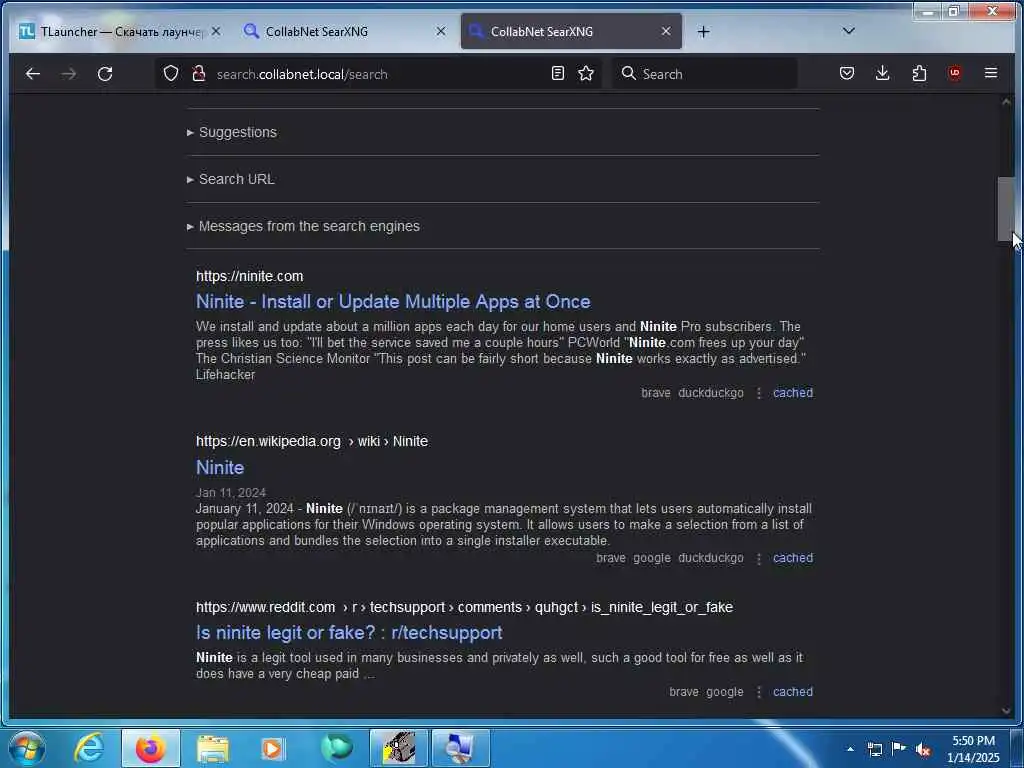Open cached link for Wikipedia result
Viewport: 1024px width, 768px height.
(793, 558)
